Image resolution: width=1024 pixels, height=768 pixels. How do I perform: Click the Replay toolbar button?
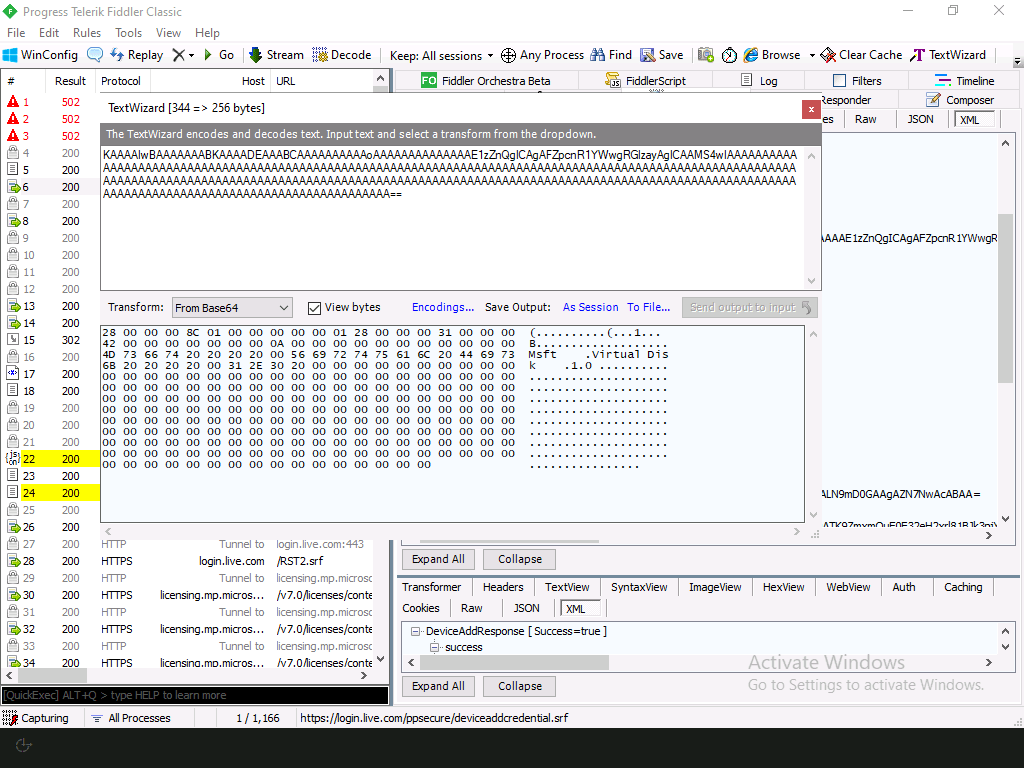click(136, 55)
